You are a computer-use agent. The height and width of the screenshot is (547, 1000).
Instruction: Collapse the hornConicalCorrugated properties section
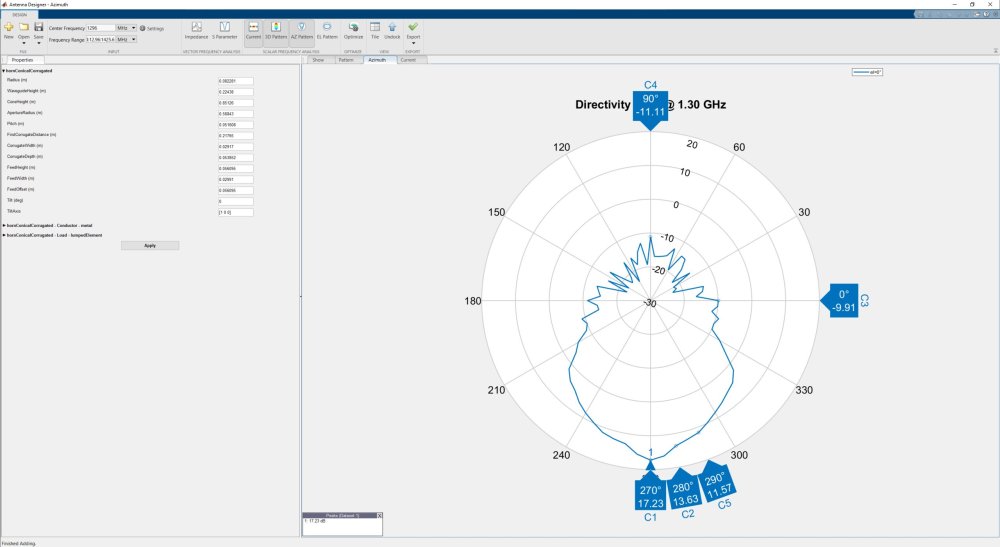click(4, 71)
